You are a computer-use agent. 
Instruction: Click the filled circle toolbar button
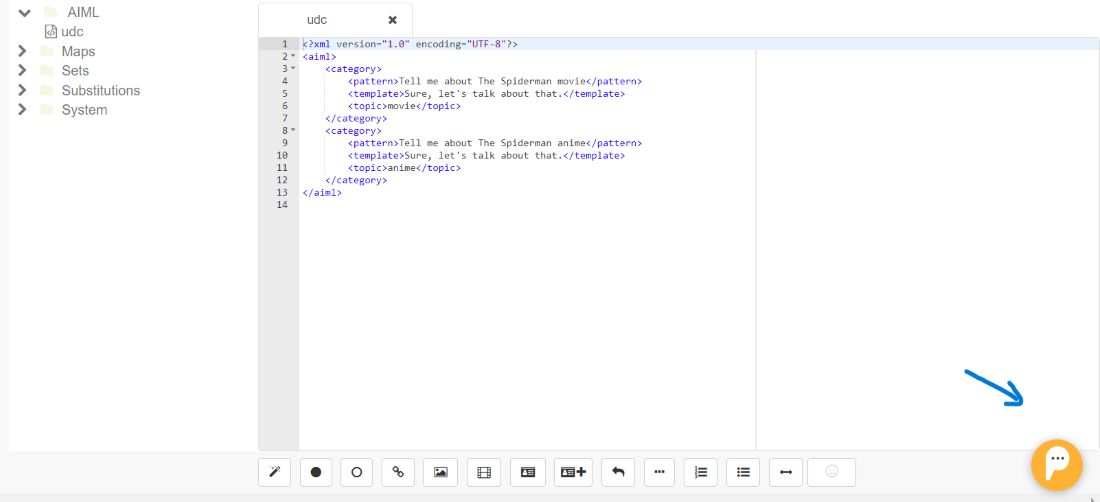point(316,473)
